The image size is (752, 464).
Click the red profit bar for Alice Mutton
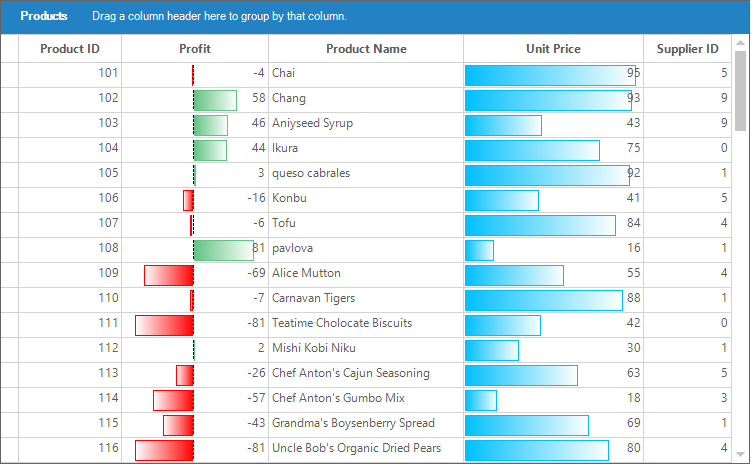(169, 274)
